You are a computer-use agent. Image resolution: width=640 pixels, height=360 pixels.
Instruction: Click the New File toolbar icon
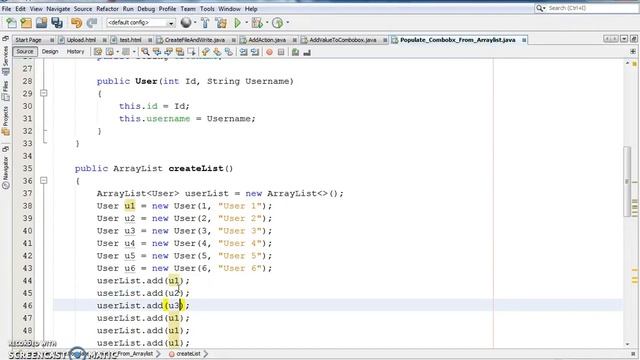click(x=11, y=23)
